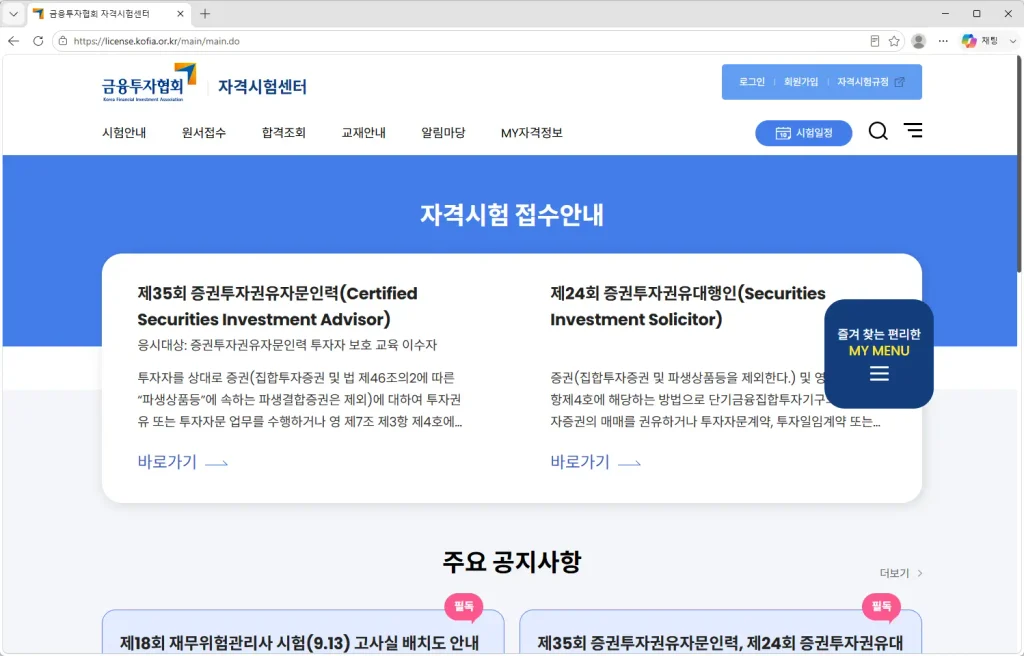Open the 알림마당 menu
This screenshot has width=1024, height=656.
point(443,133)
